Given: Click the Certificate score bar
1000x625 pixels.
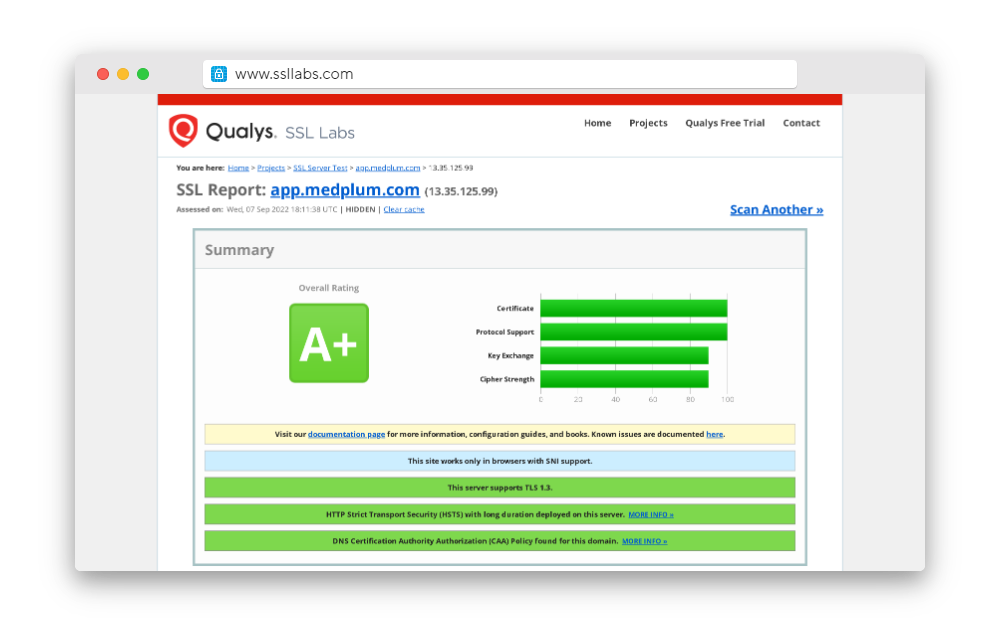Looking at the screenshot, I should (x=633, y=308).
